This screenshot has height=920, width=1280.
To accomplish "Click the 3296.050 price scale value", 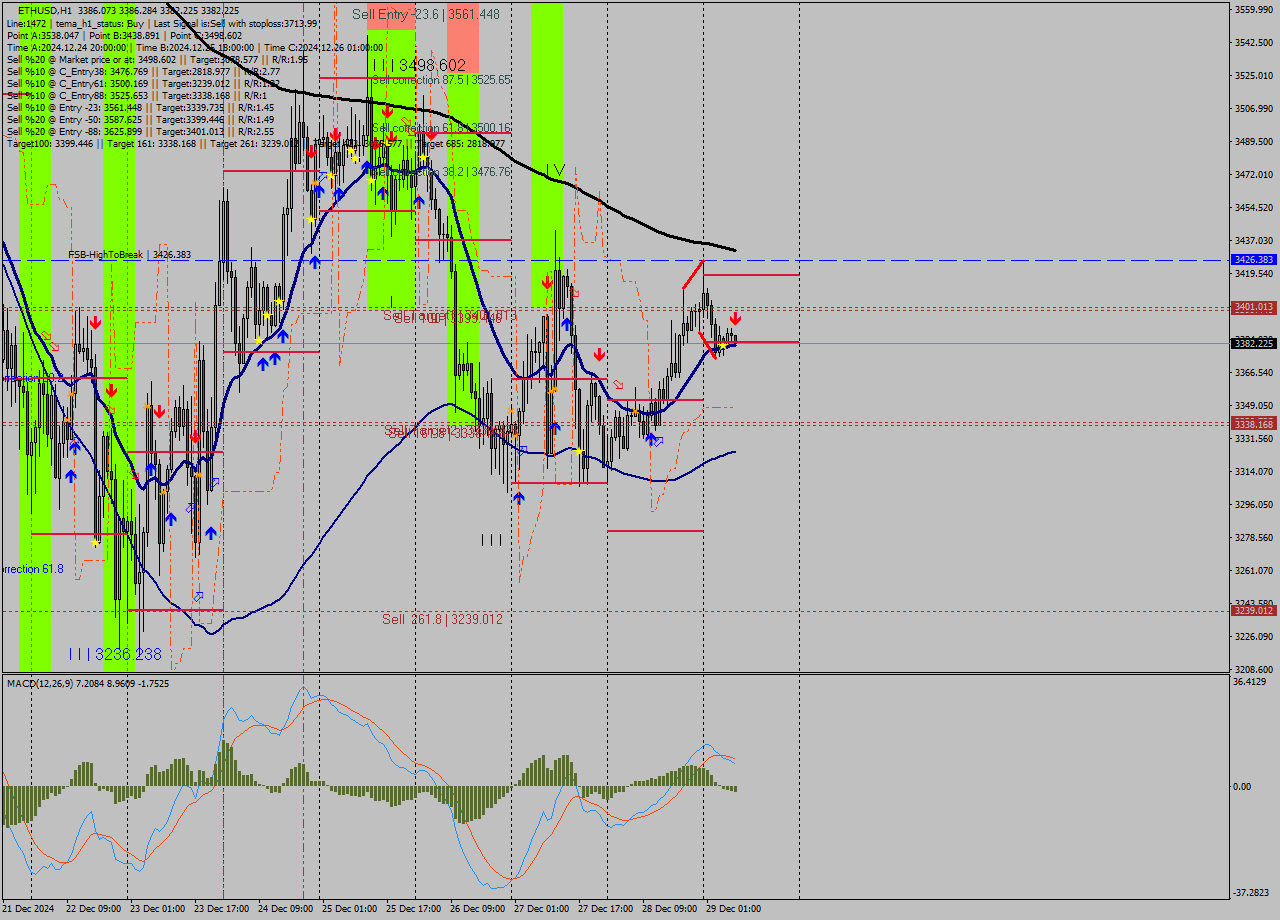I will tap(1253, 504).
